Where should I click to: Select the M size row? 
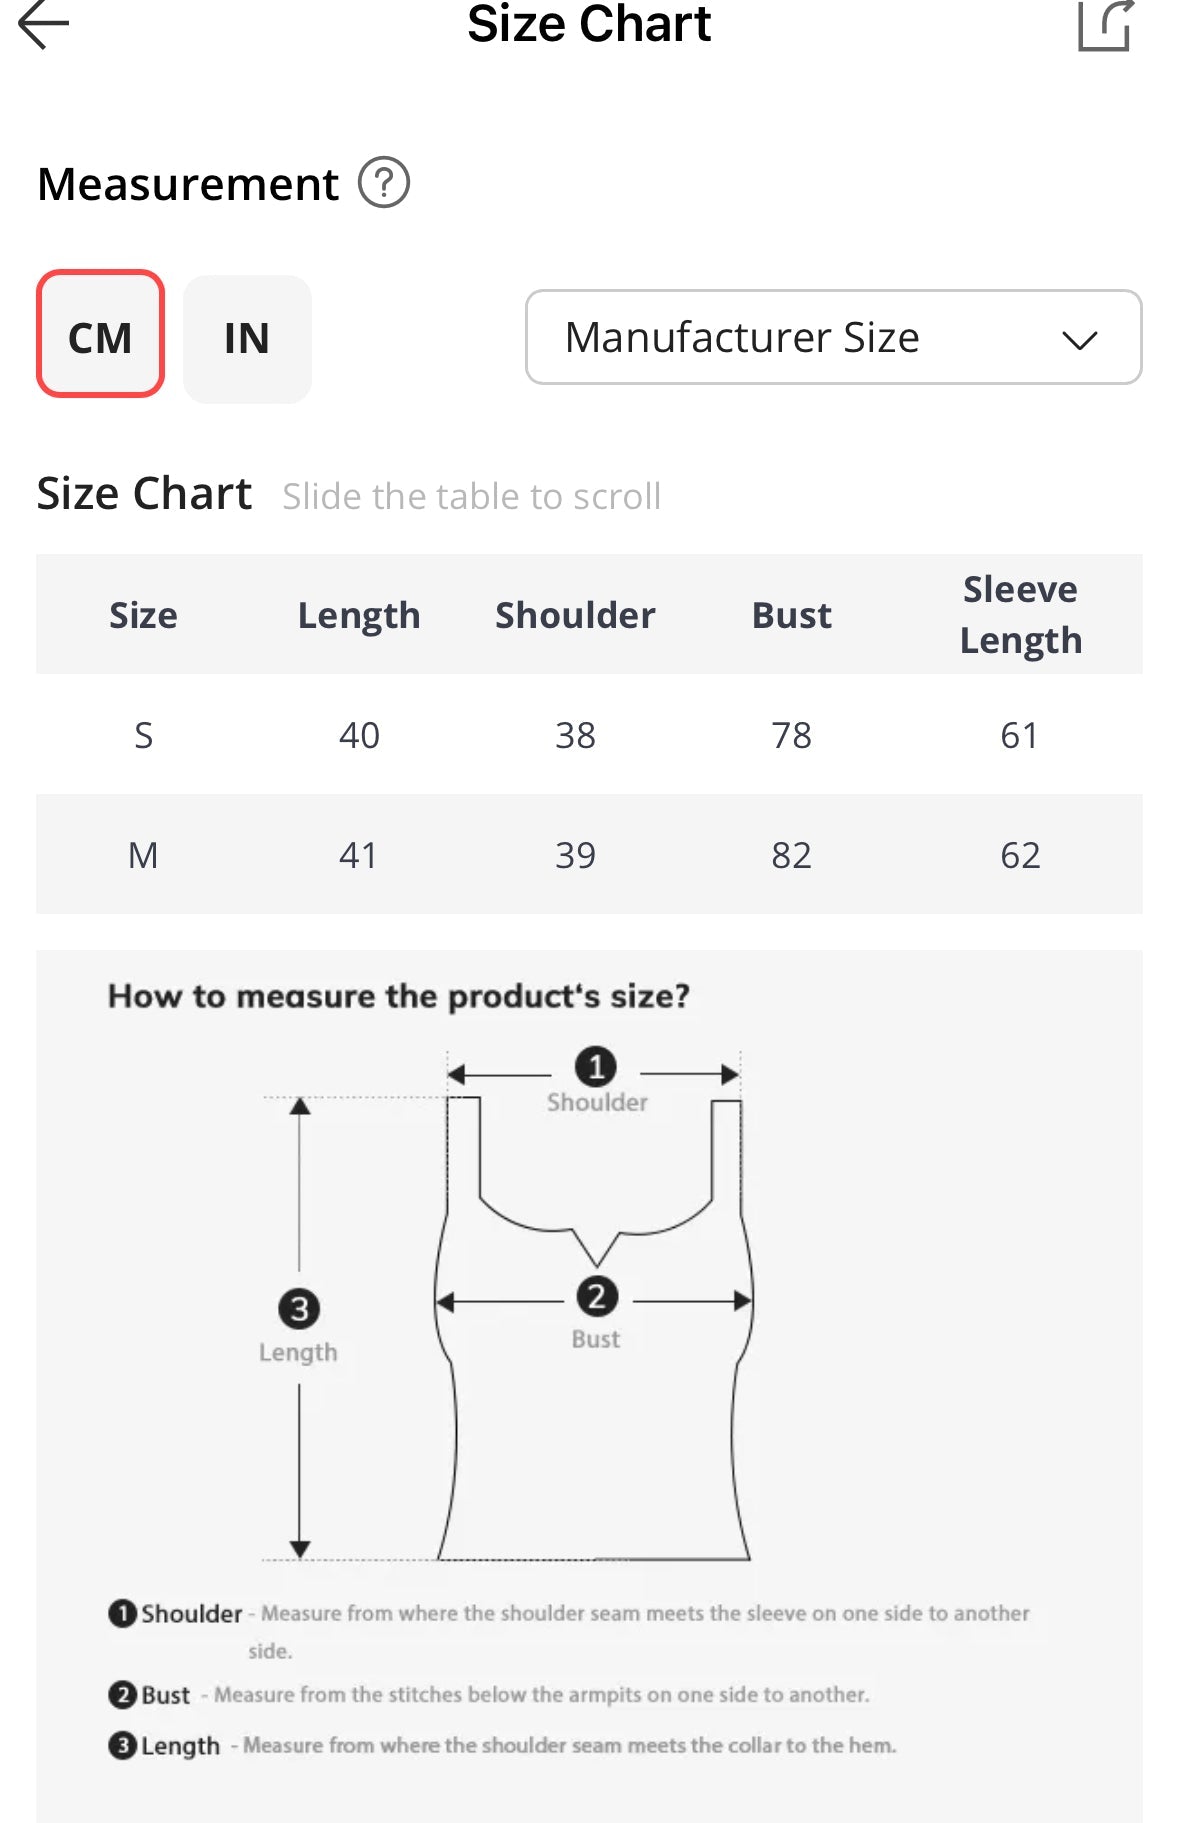point(588,855)
